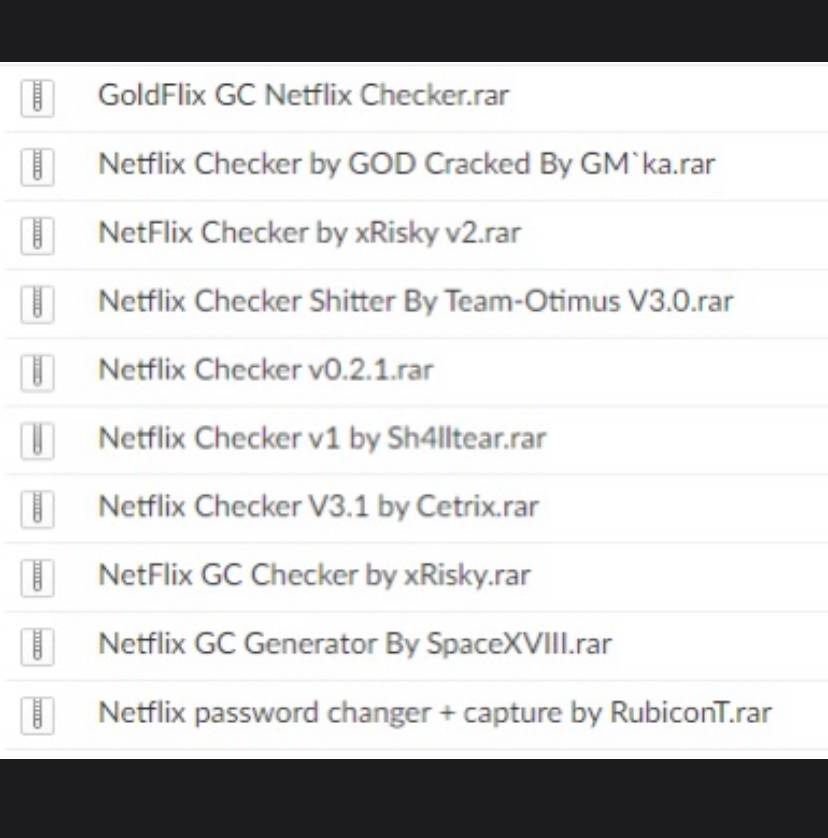Click the archive icon beside NetFlix GC Checker by xRisky
This screenshot has width=828, height=838.
pyautogui.click(x=37, y=576)
